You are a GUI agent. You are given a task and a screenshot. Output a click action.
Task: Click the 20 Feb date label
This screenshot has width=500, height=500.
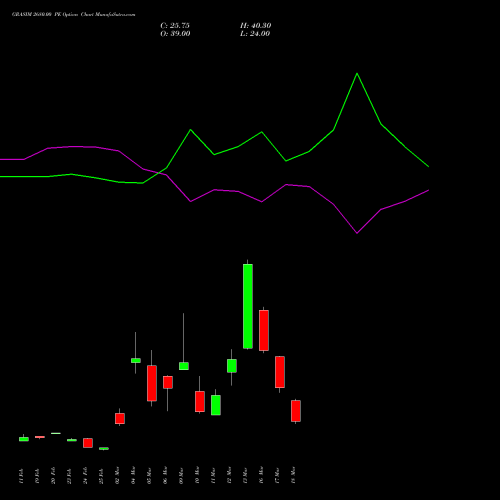tap(53, 476)
